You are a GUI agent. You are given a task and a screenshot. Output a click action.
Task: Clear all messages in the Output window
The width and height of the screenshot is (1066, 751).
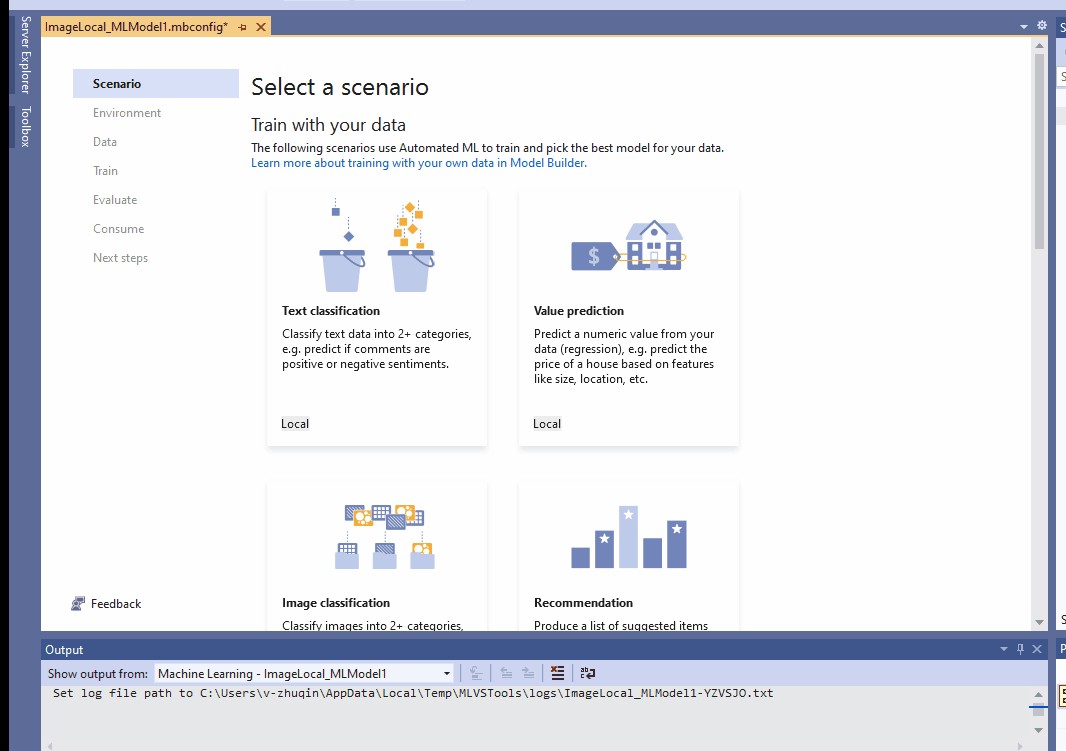tap(557, 673)
